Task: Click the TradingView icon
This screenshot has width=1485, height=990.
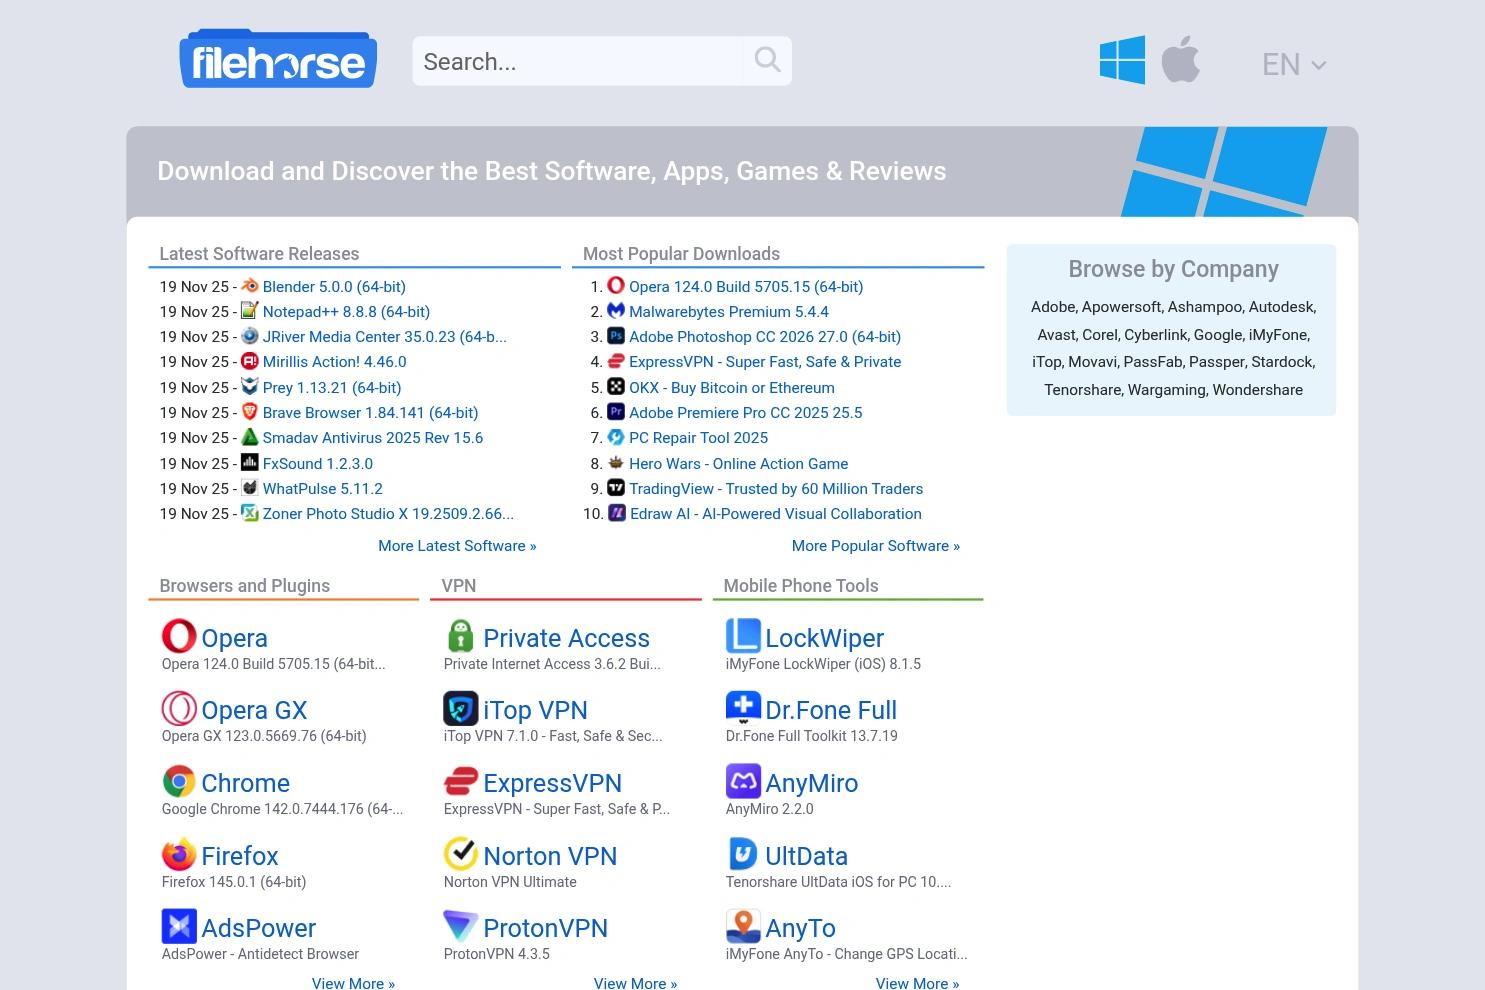Action: tap(616, 488)
